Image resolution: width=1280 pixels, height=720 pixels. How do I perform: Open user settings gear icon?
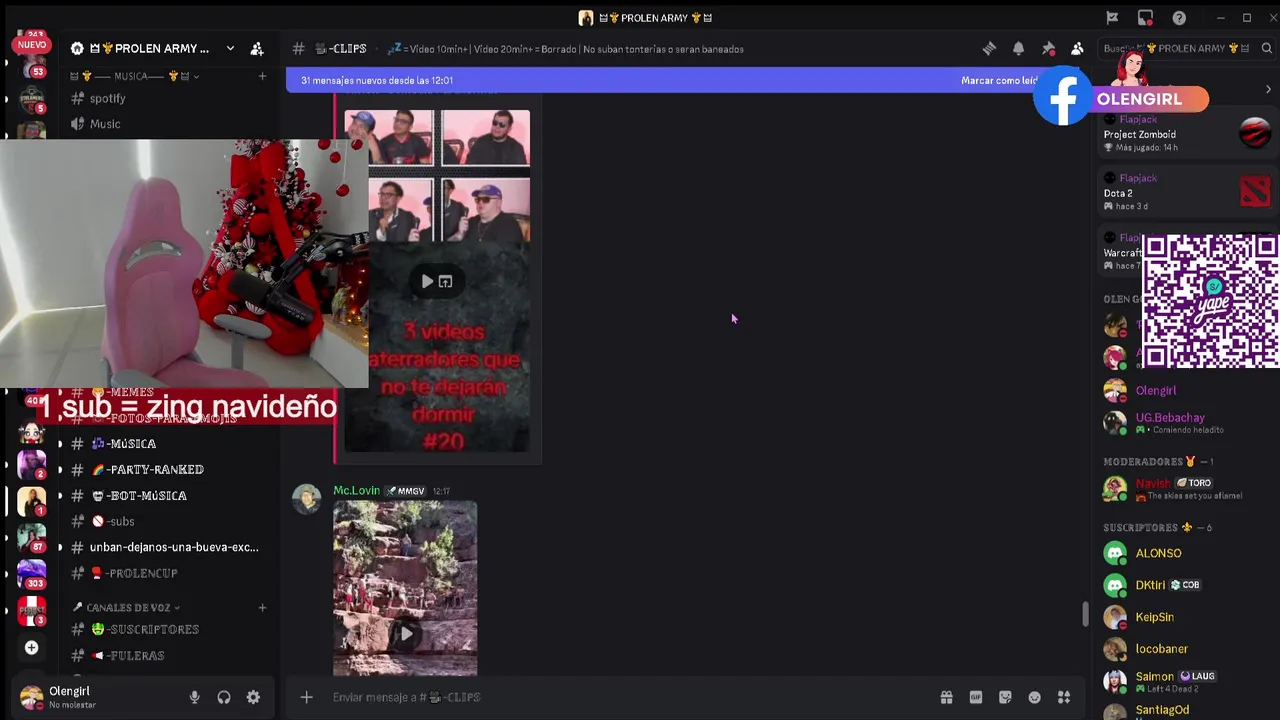coord(253,698)
